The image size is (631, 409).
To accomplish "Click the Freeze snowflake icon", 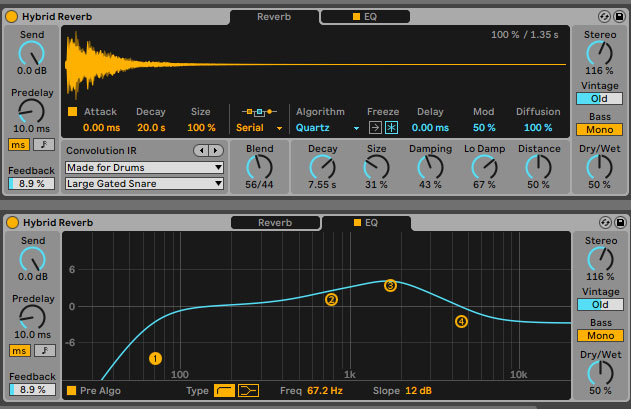I will [x=391, y=128].
